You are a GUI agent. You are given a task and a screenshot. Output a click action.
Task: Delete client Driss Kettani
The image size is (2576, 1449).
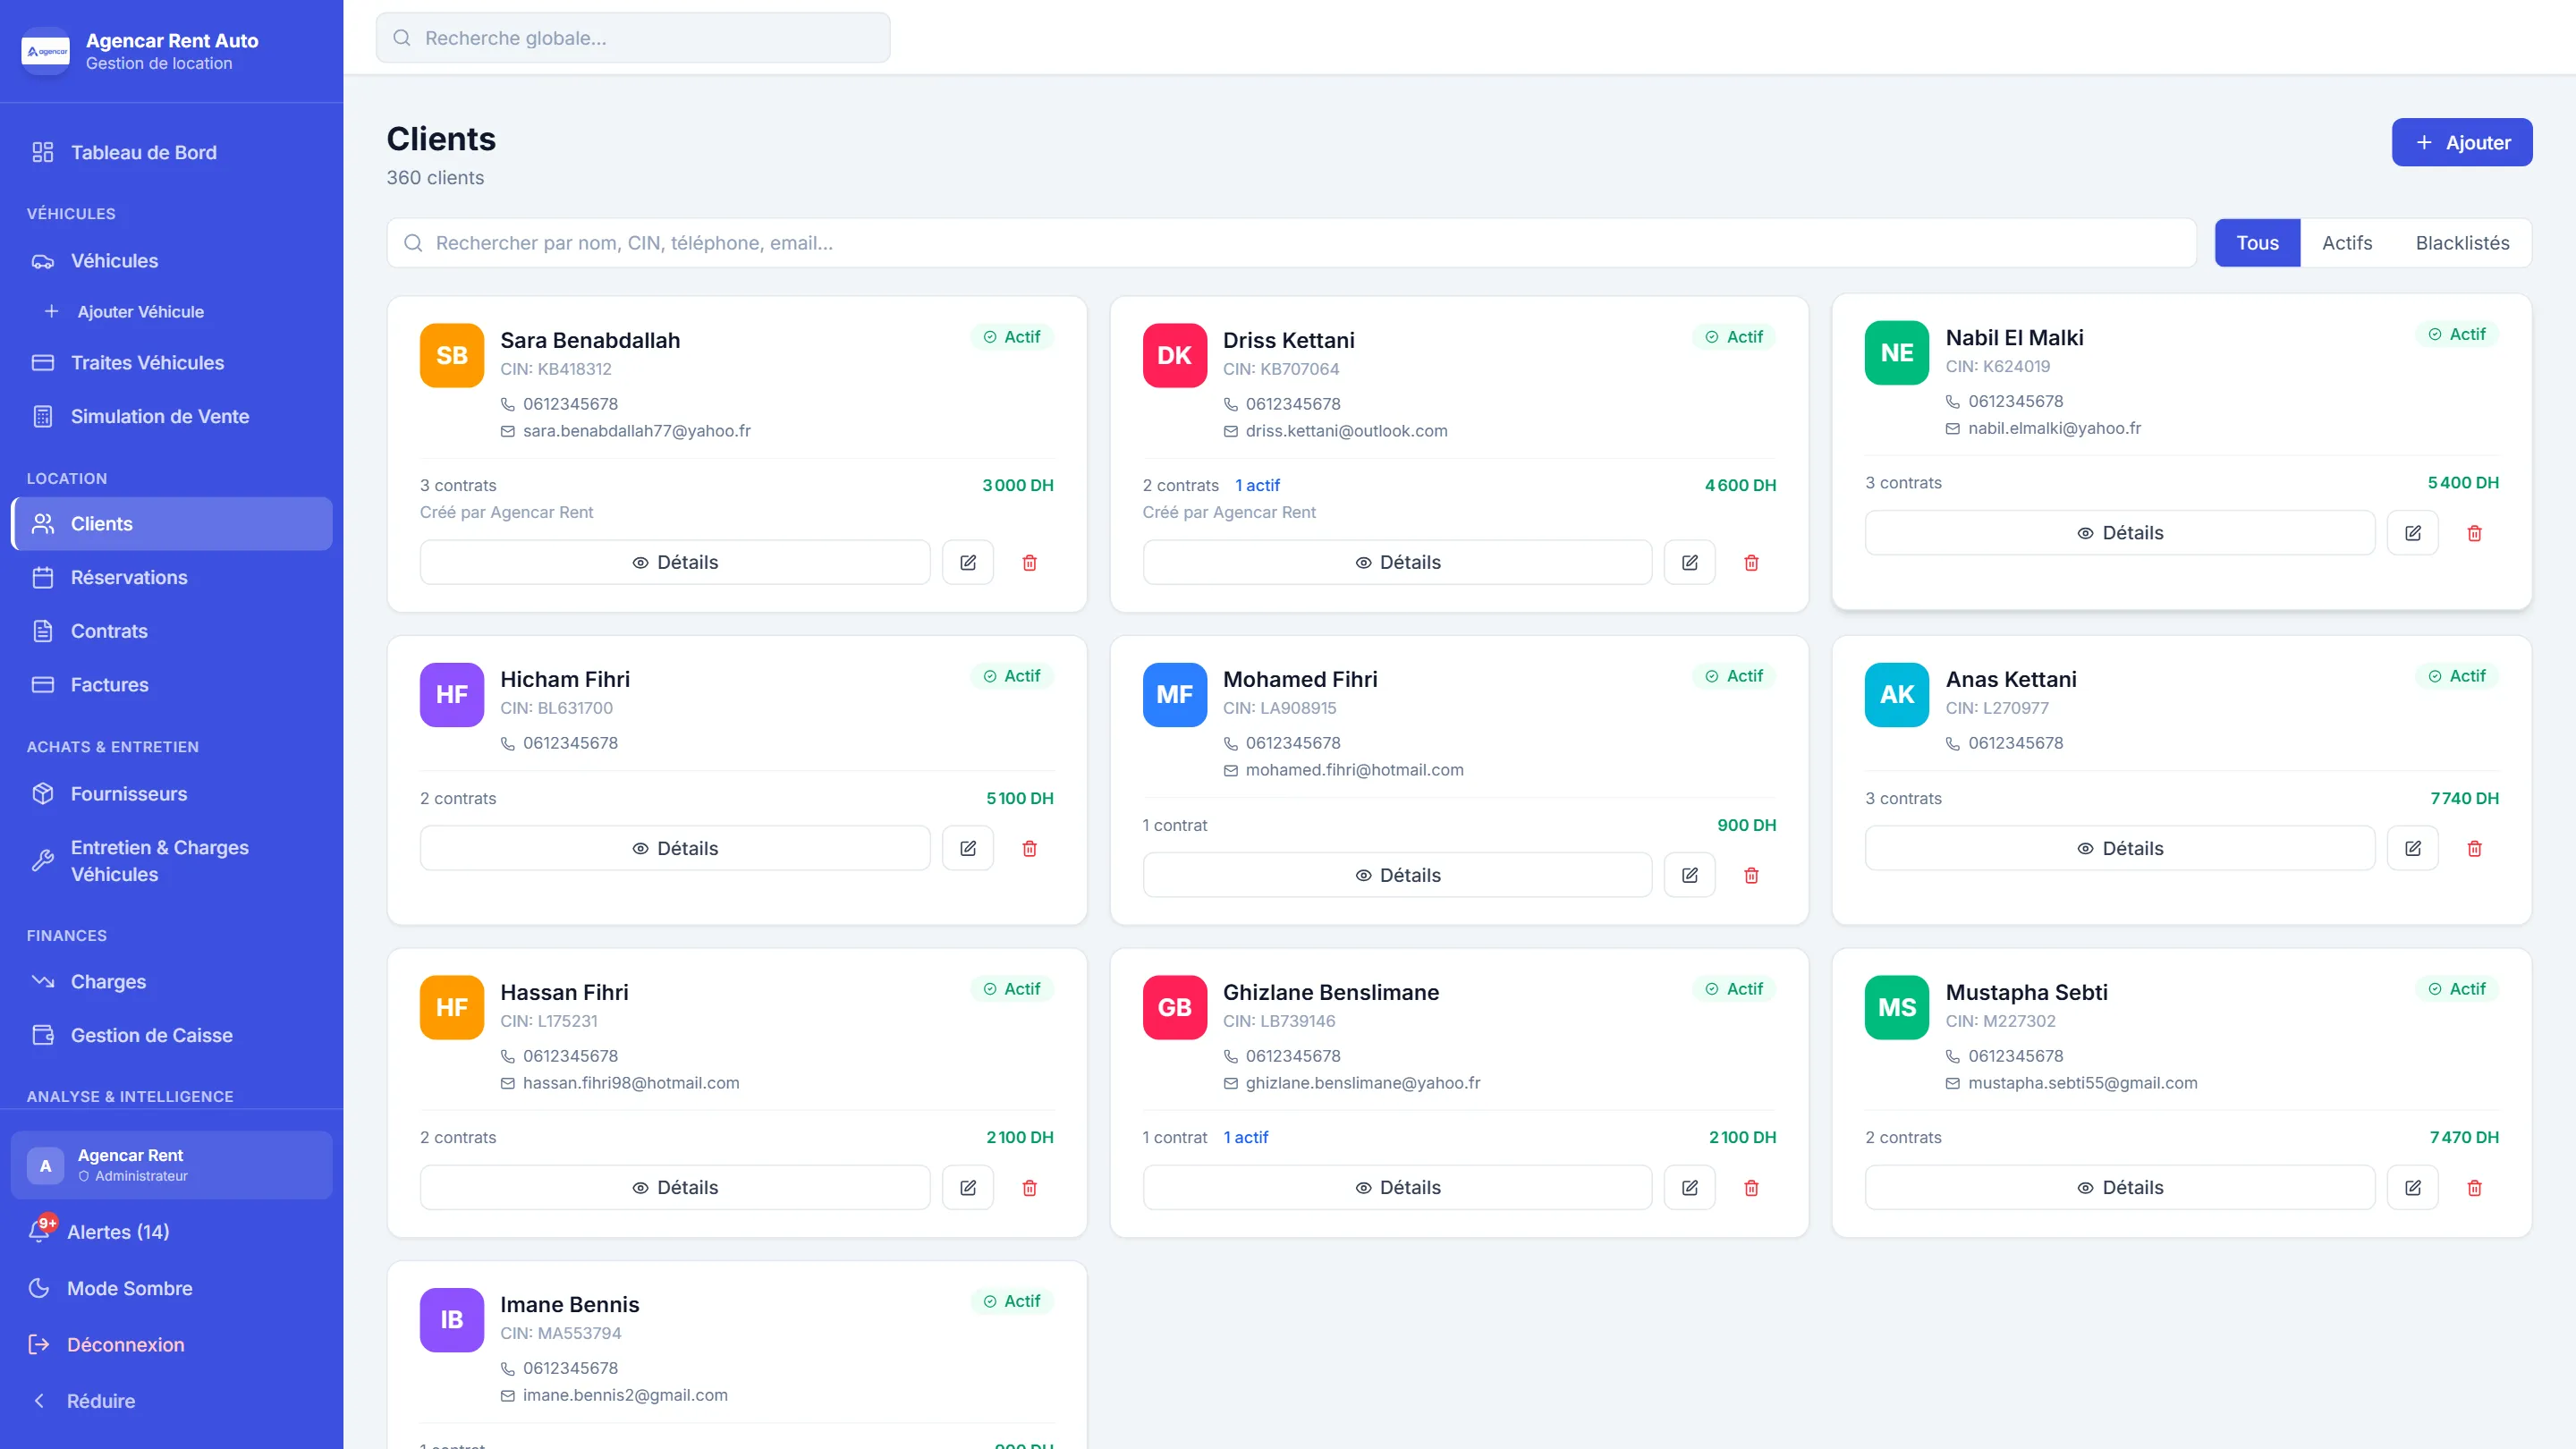point(1751,562)
